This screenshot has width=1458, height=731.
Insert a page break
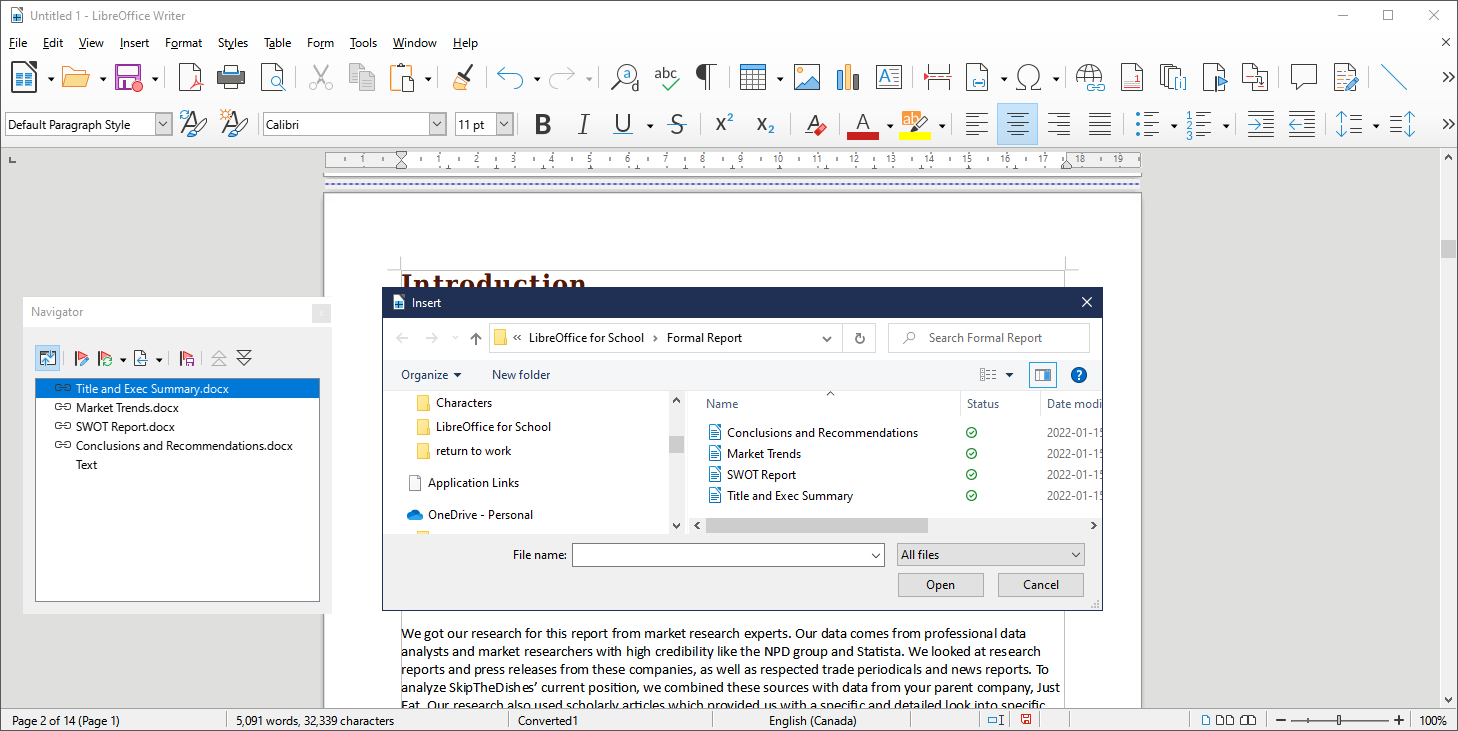[937, 77]
